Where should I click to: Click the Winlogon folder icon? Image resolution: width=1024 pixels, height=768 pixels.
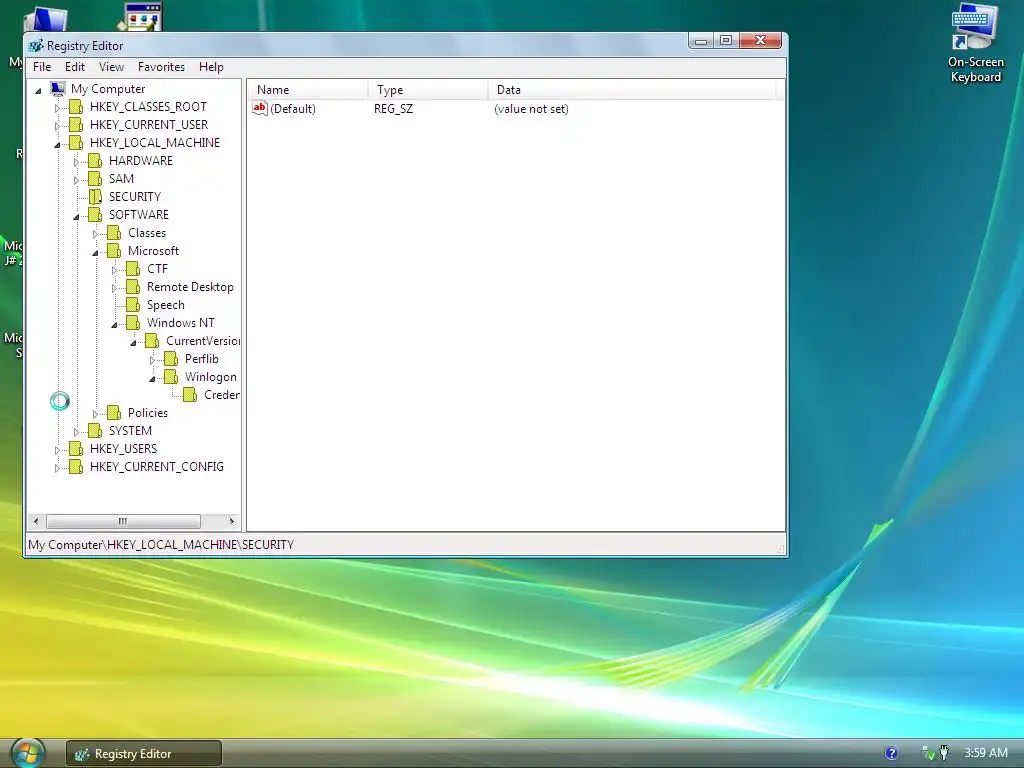(x=170, y=376)
